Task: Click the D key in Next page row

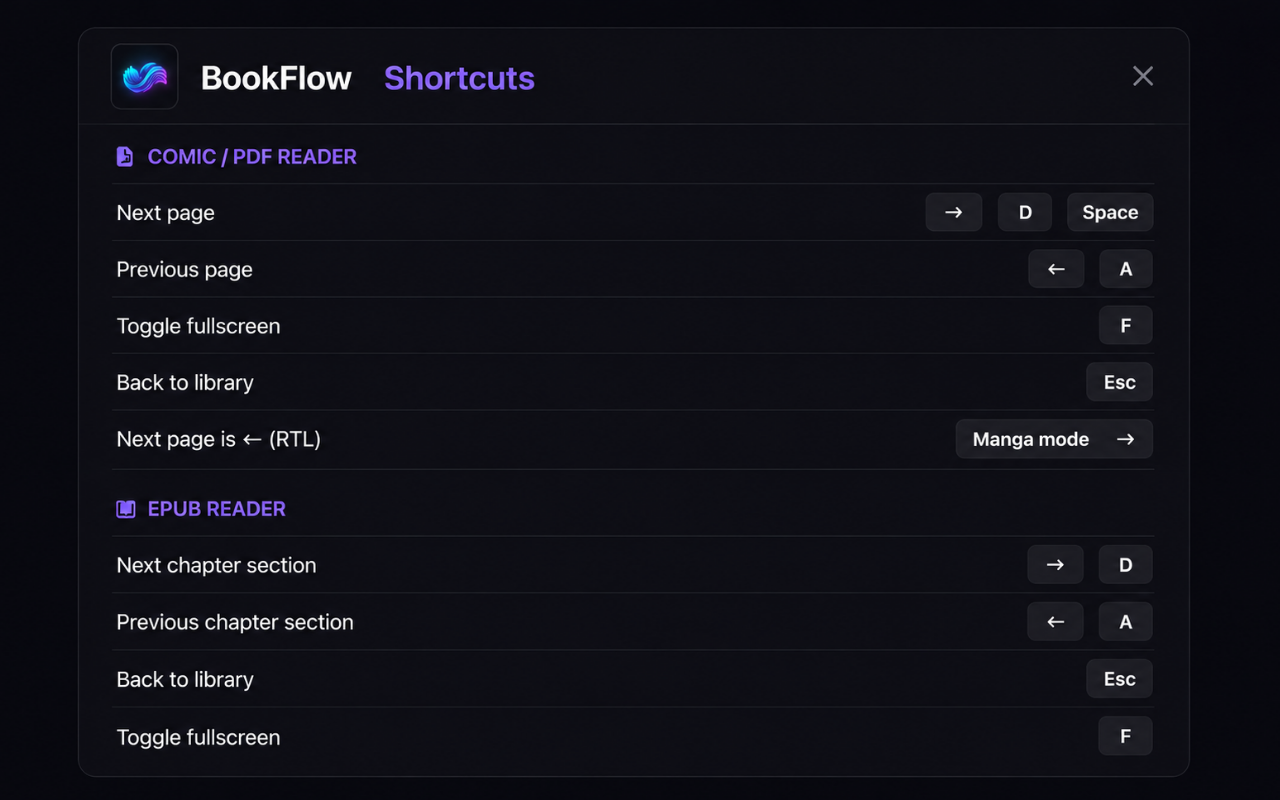Action: pyautogui.click(x=1025, y=212)
